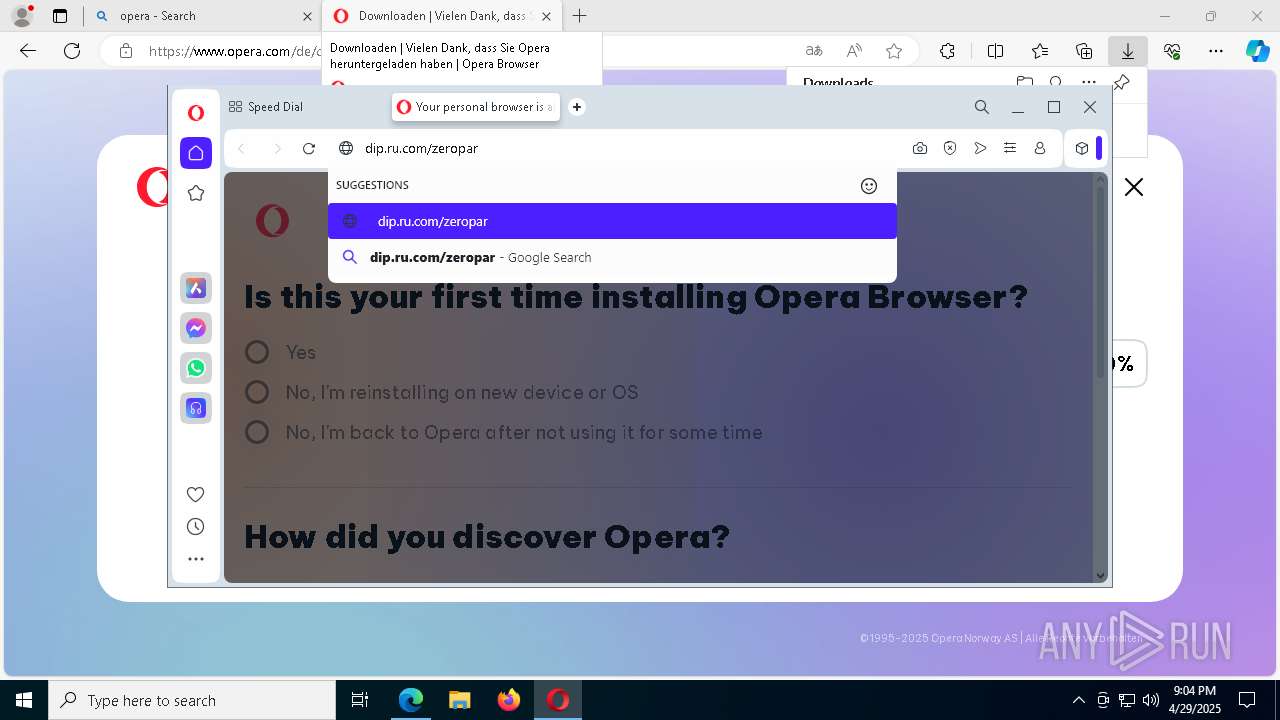The height and width of the screenshot is (720, 1280).
Task: Open Opera extensions cube icon
Action: (x=1082, y=148)
